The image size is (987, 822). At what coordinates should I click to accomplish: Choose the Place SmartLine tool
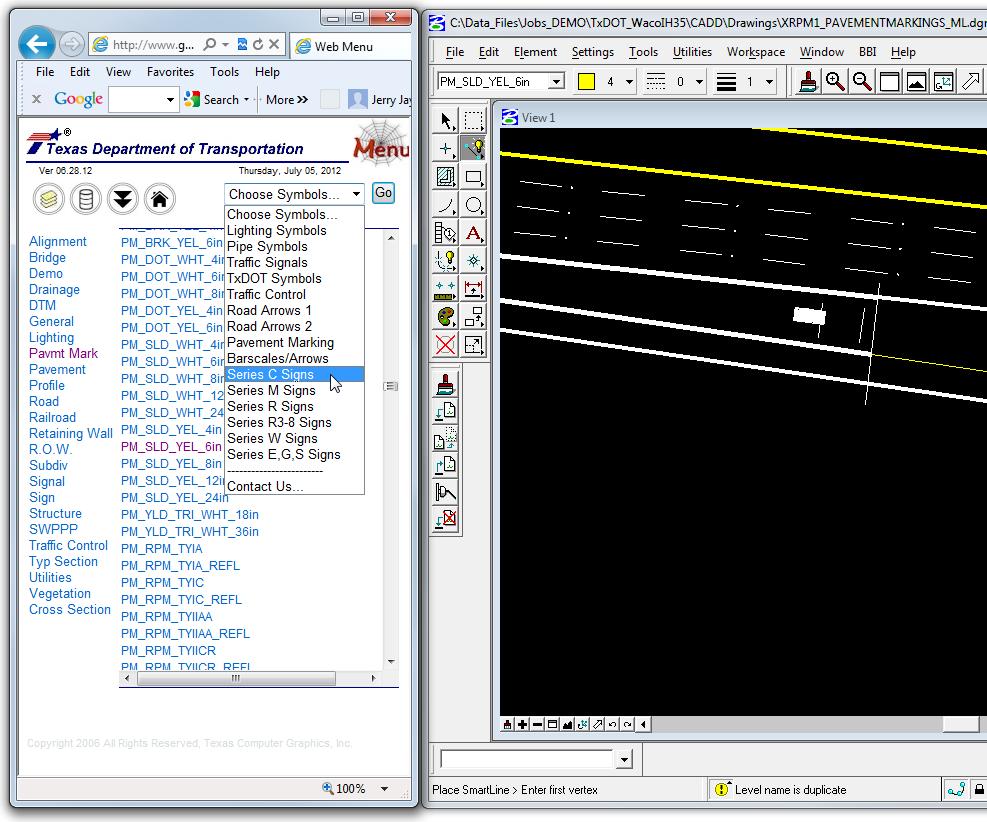pos(473,149)
